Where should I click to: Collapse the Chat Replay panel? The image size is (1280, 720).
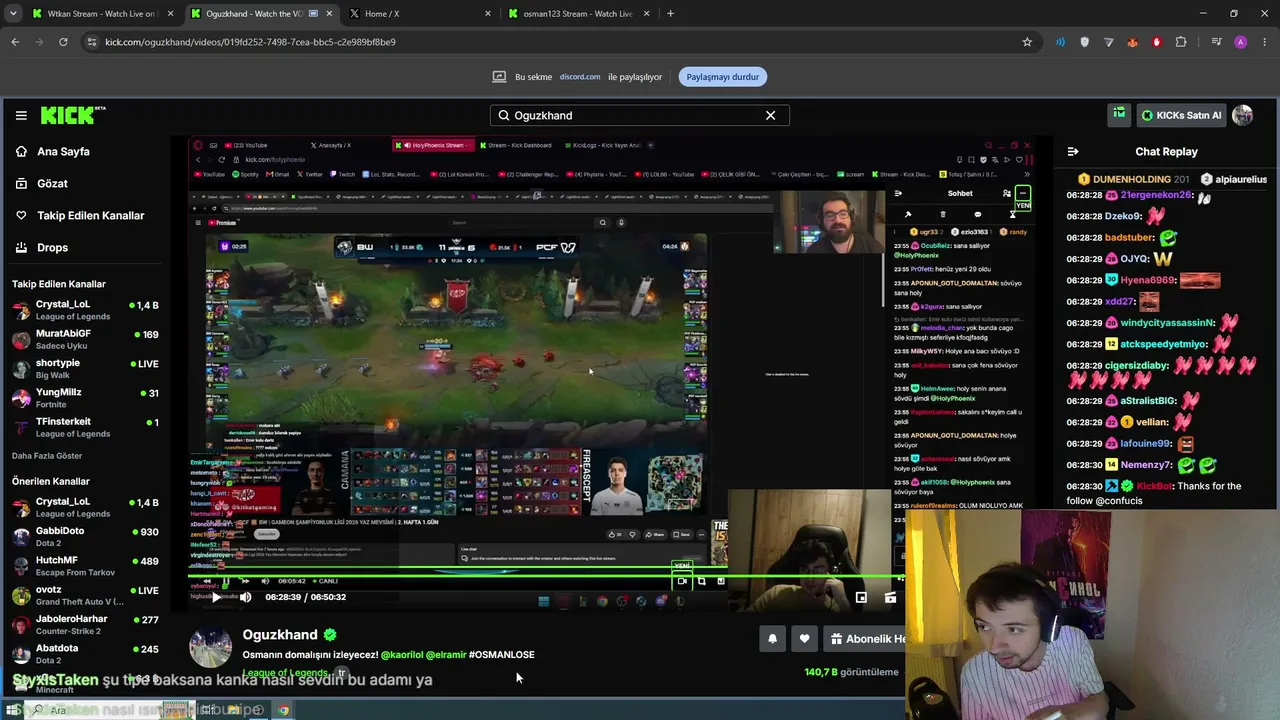point(1073,152)
